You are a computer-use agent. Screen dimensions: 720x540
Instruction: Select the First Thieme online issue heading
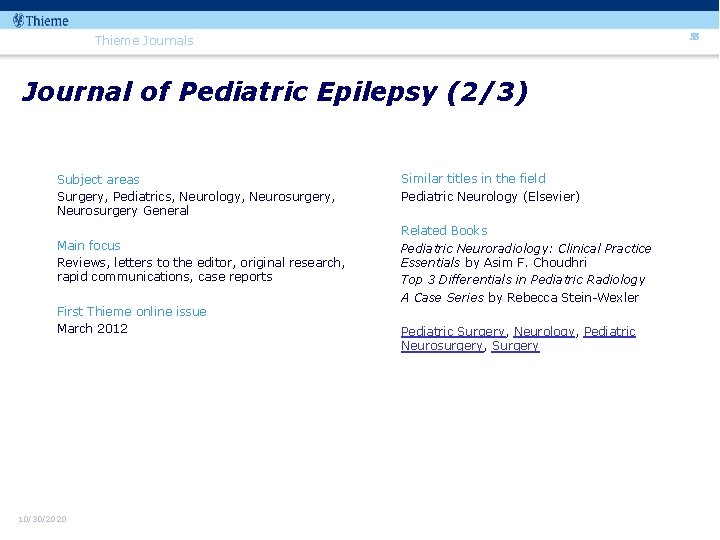pyautogui.click(x=132, y=311)
